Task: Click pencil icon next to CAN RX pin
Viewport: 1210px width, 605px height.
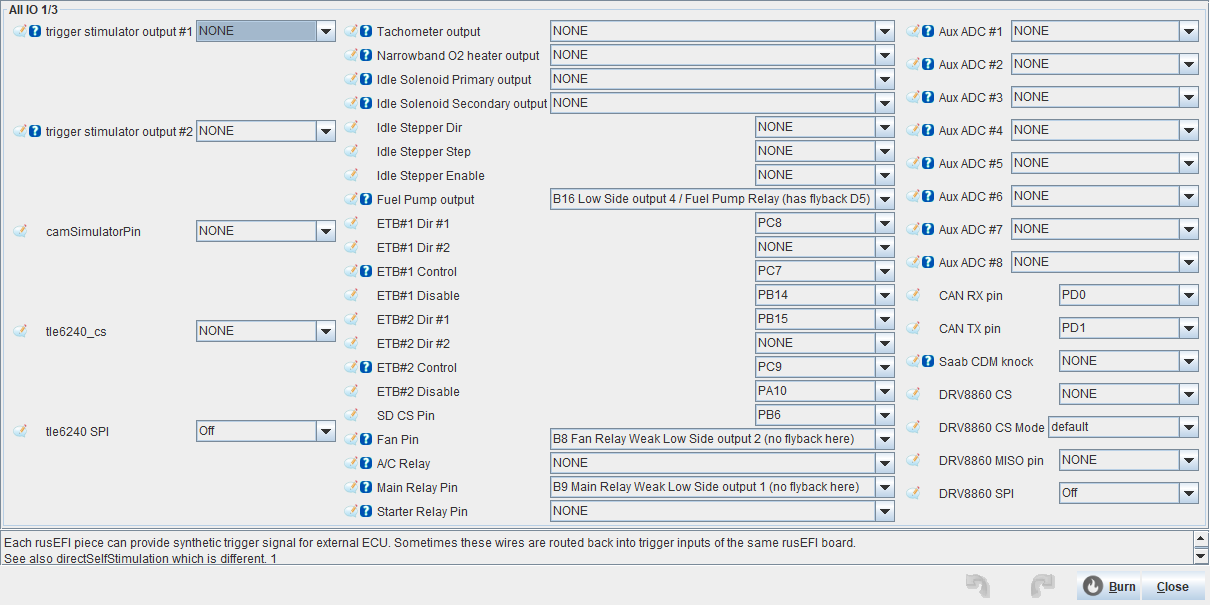Action: pyautogui.click(x=913, y=296)
